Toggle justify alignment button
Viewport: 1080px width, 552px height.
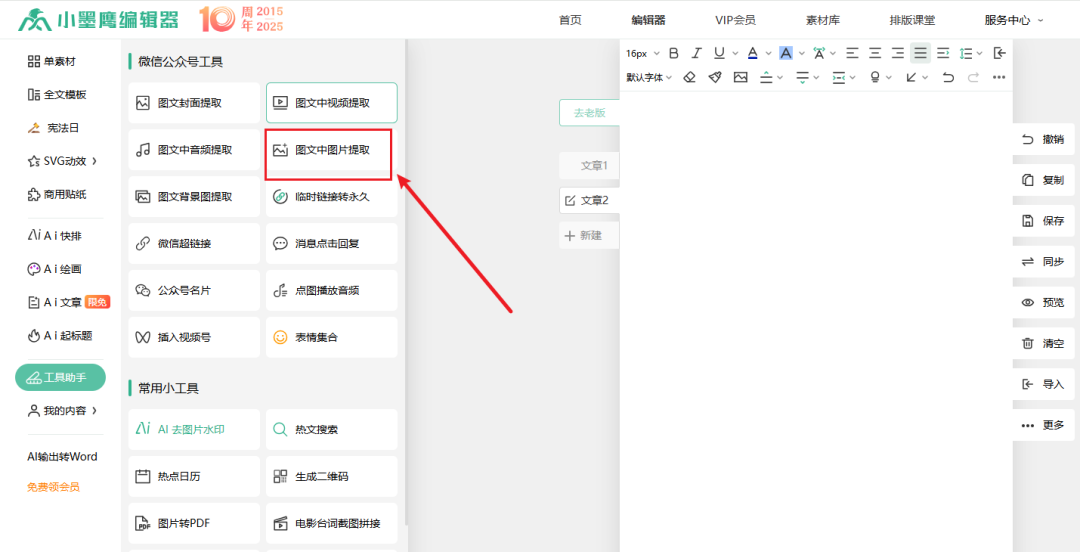920,53
